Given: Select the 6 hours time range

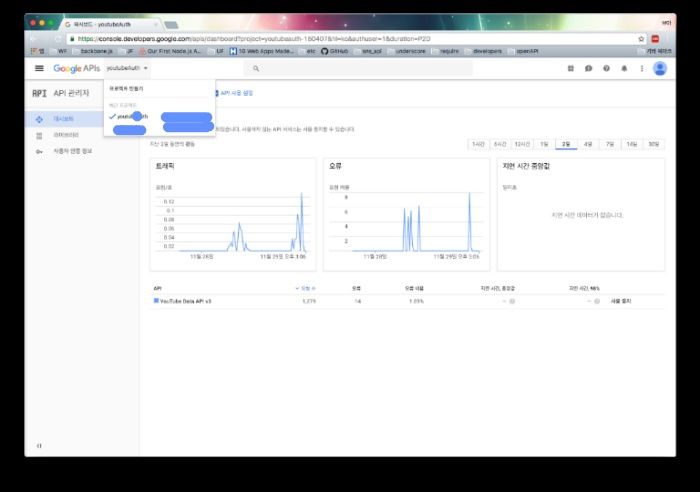Looking at the screenshot, I should (x=500, y=144).
